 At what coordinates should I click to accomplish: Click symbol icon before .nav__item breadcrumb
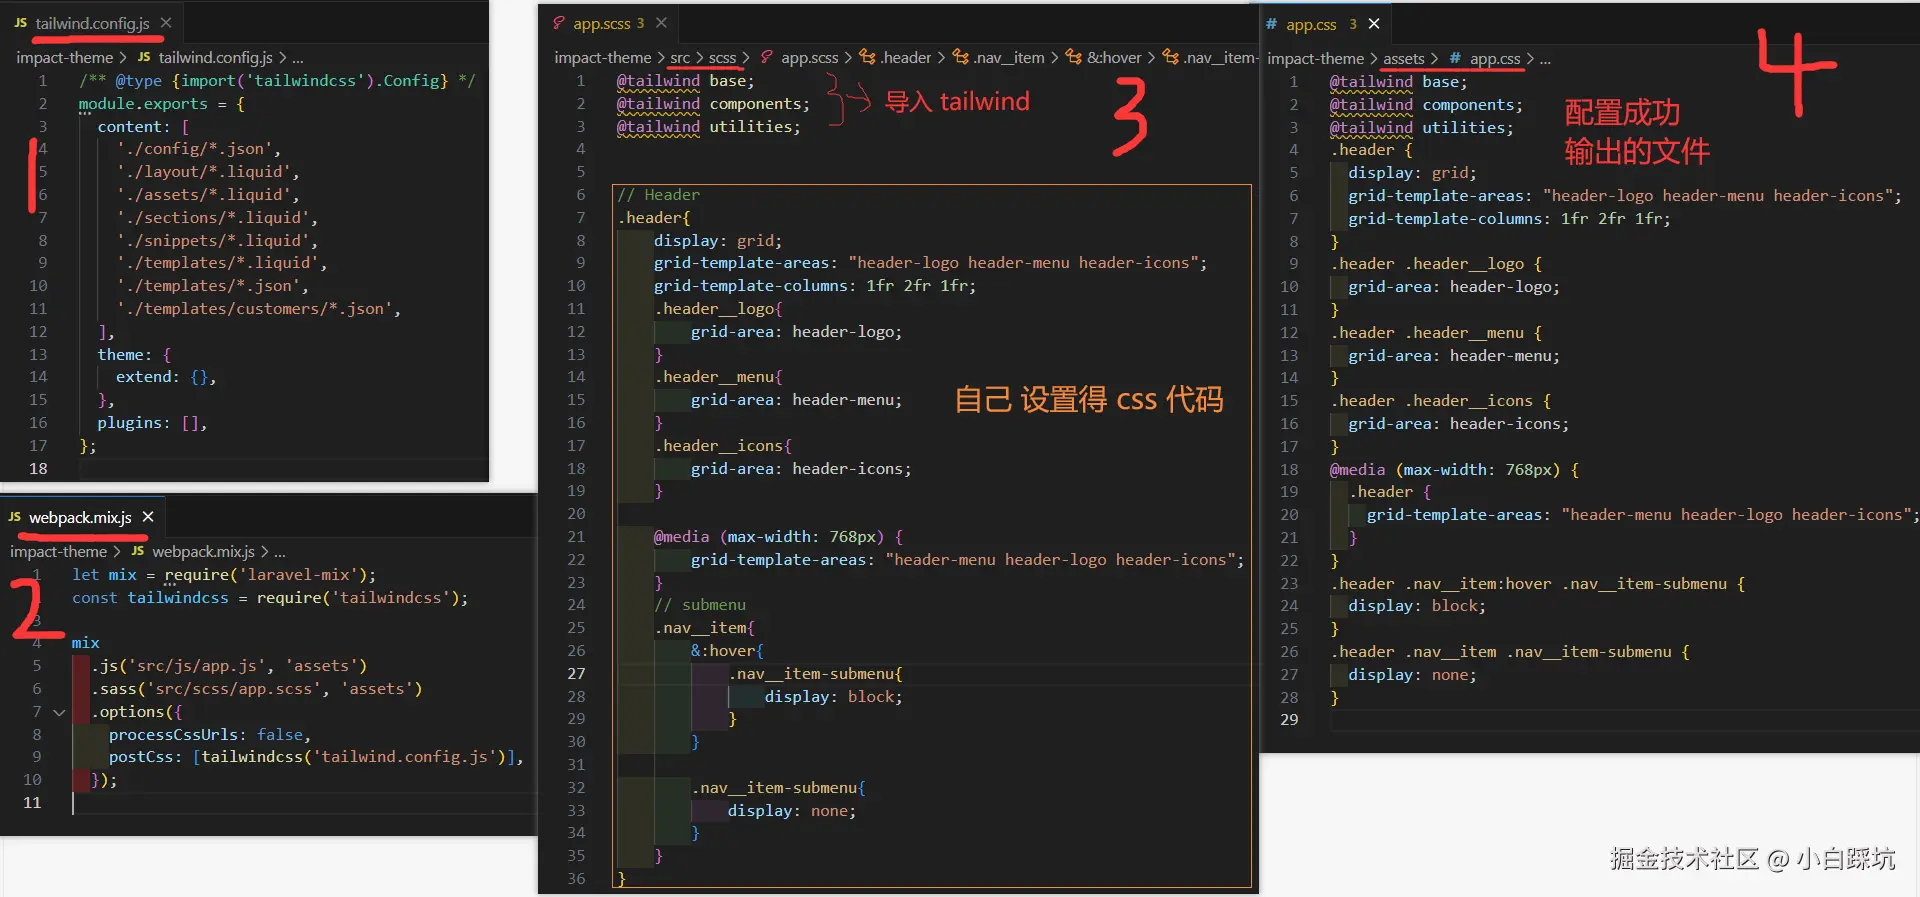coord(960,58)
